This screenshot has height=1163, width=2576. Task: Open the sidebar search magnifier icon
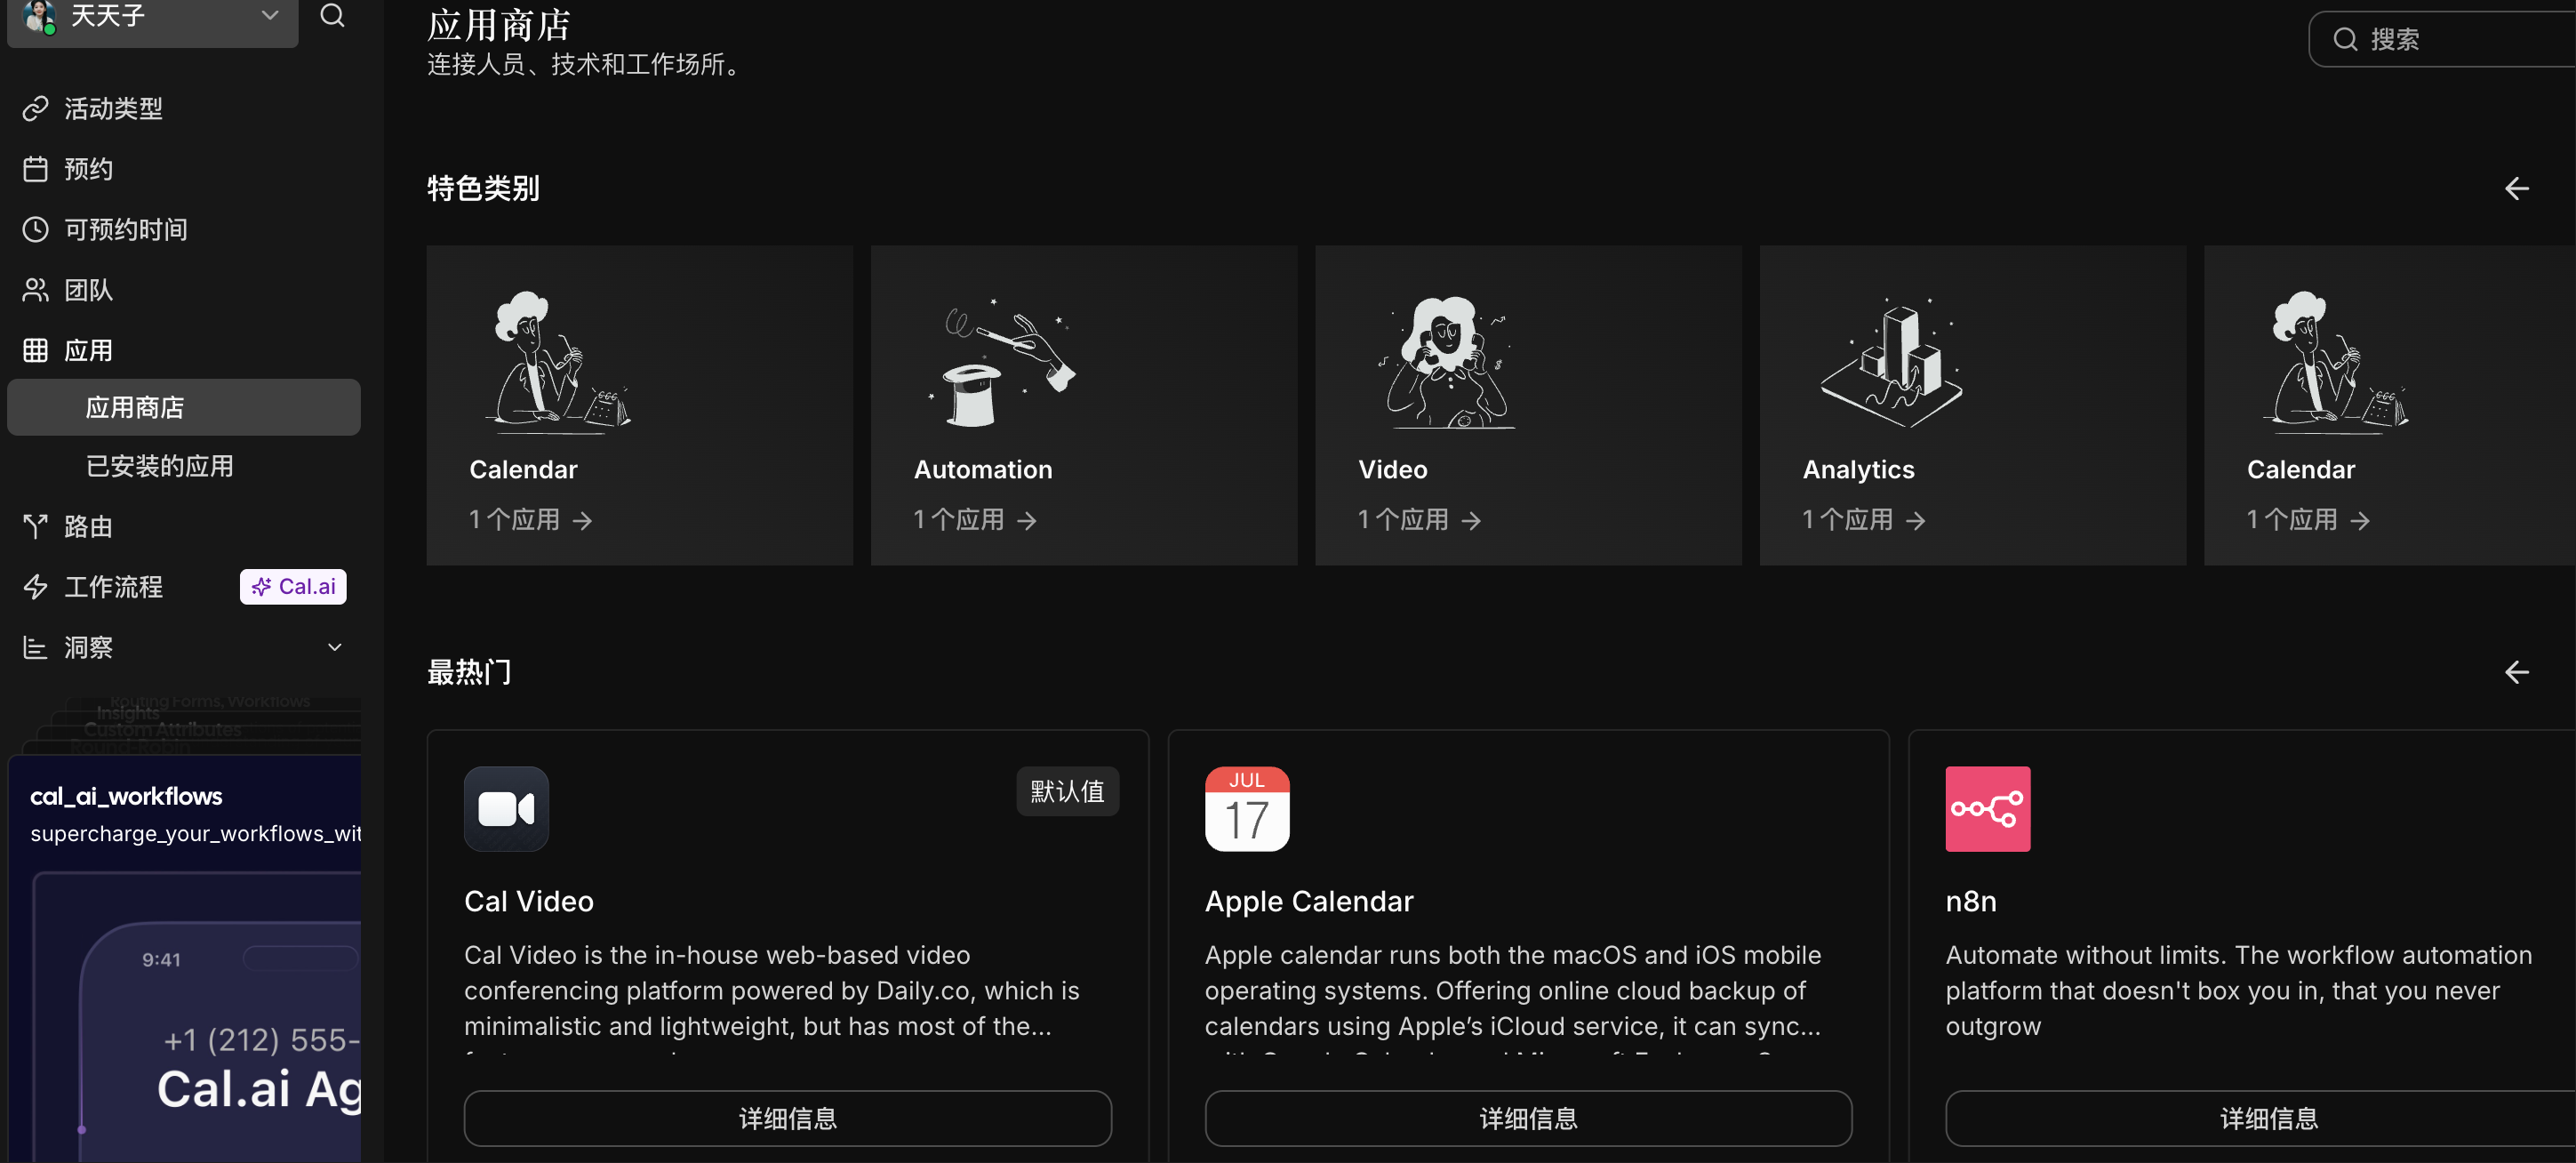tap(332, 15)
